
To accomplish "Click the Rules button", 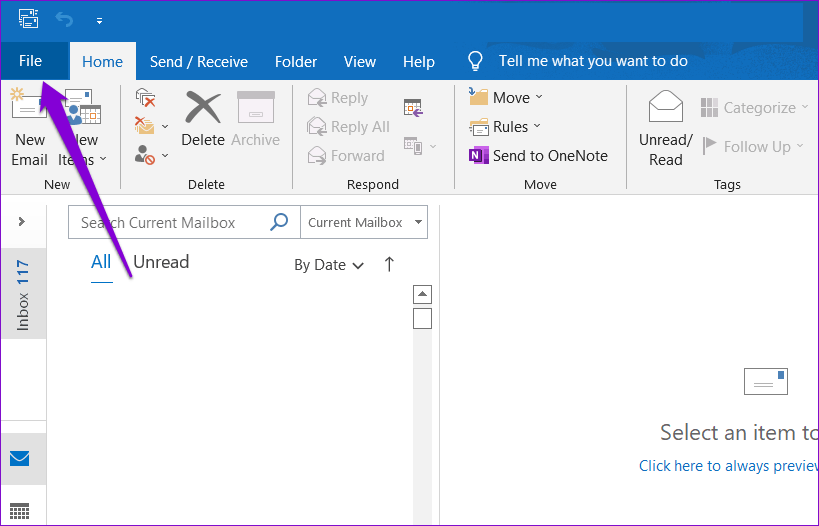I will [505, 127].
